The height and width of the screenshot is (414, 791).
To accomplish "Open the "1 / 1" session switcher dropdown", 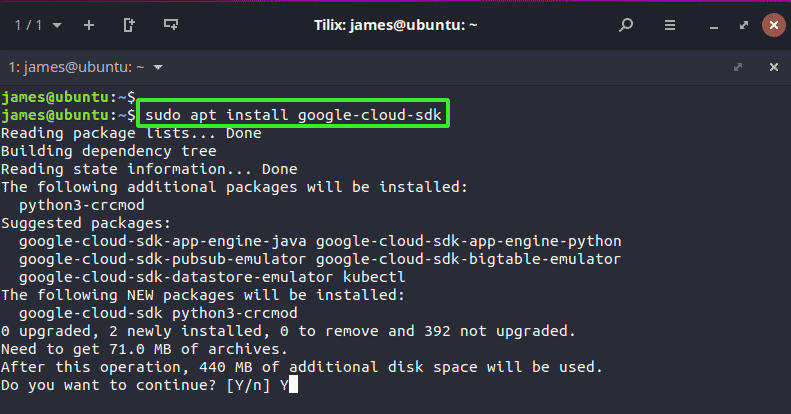I will (38, 25).
